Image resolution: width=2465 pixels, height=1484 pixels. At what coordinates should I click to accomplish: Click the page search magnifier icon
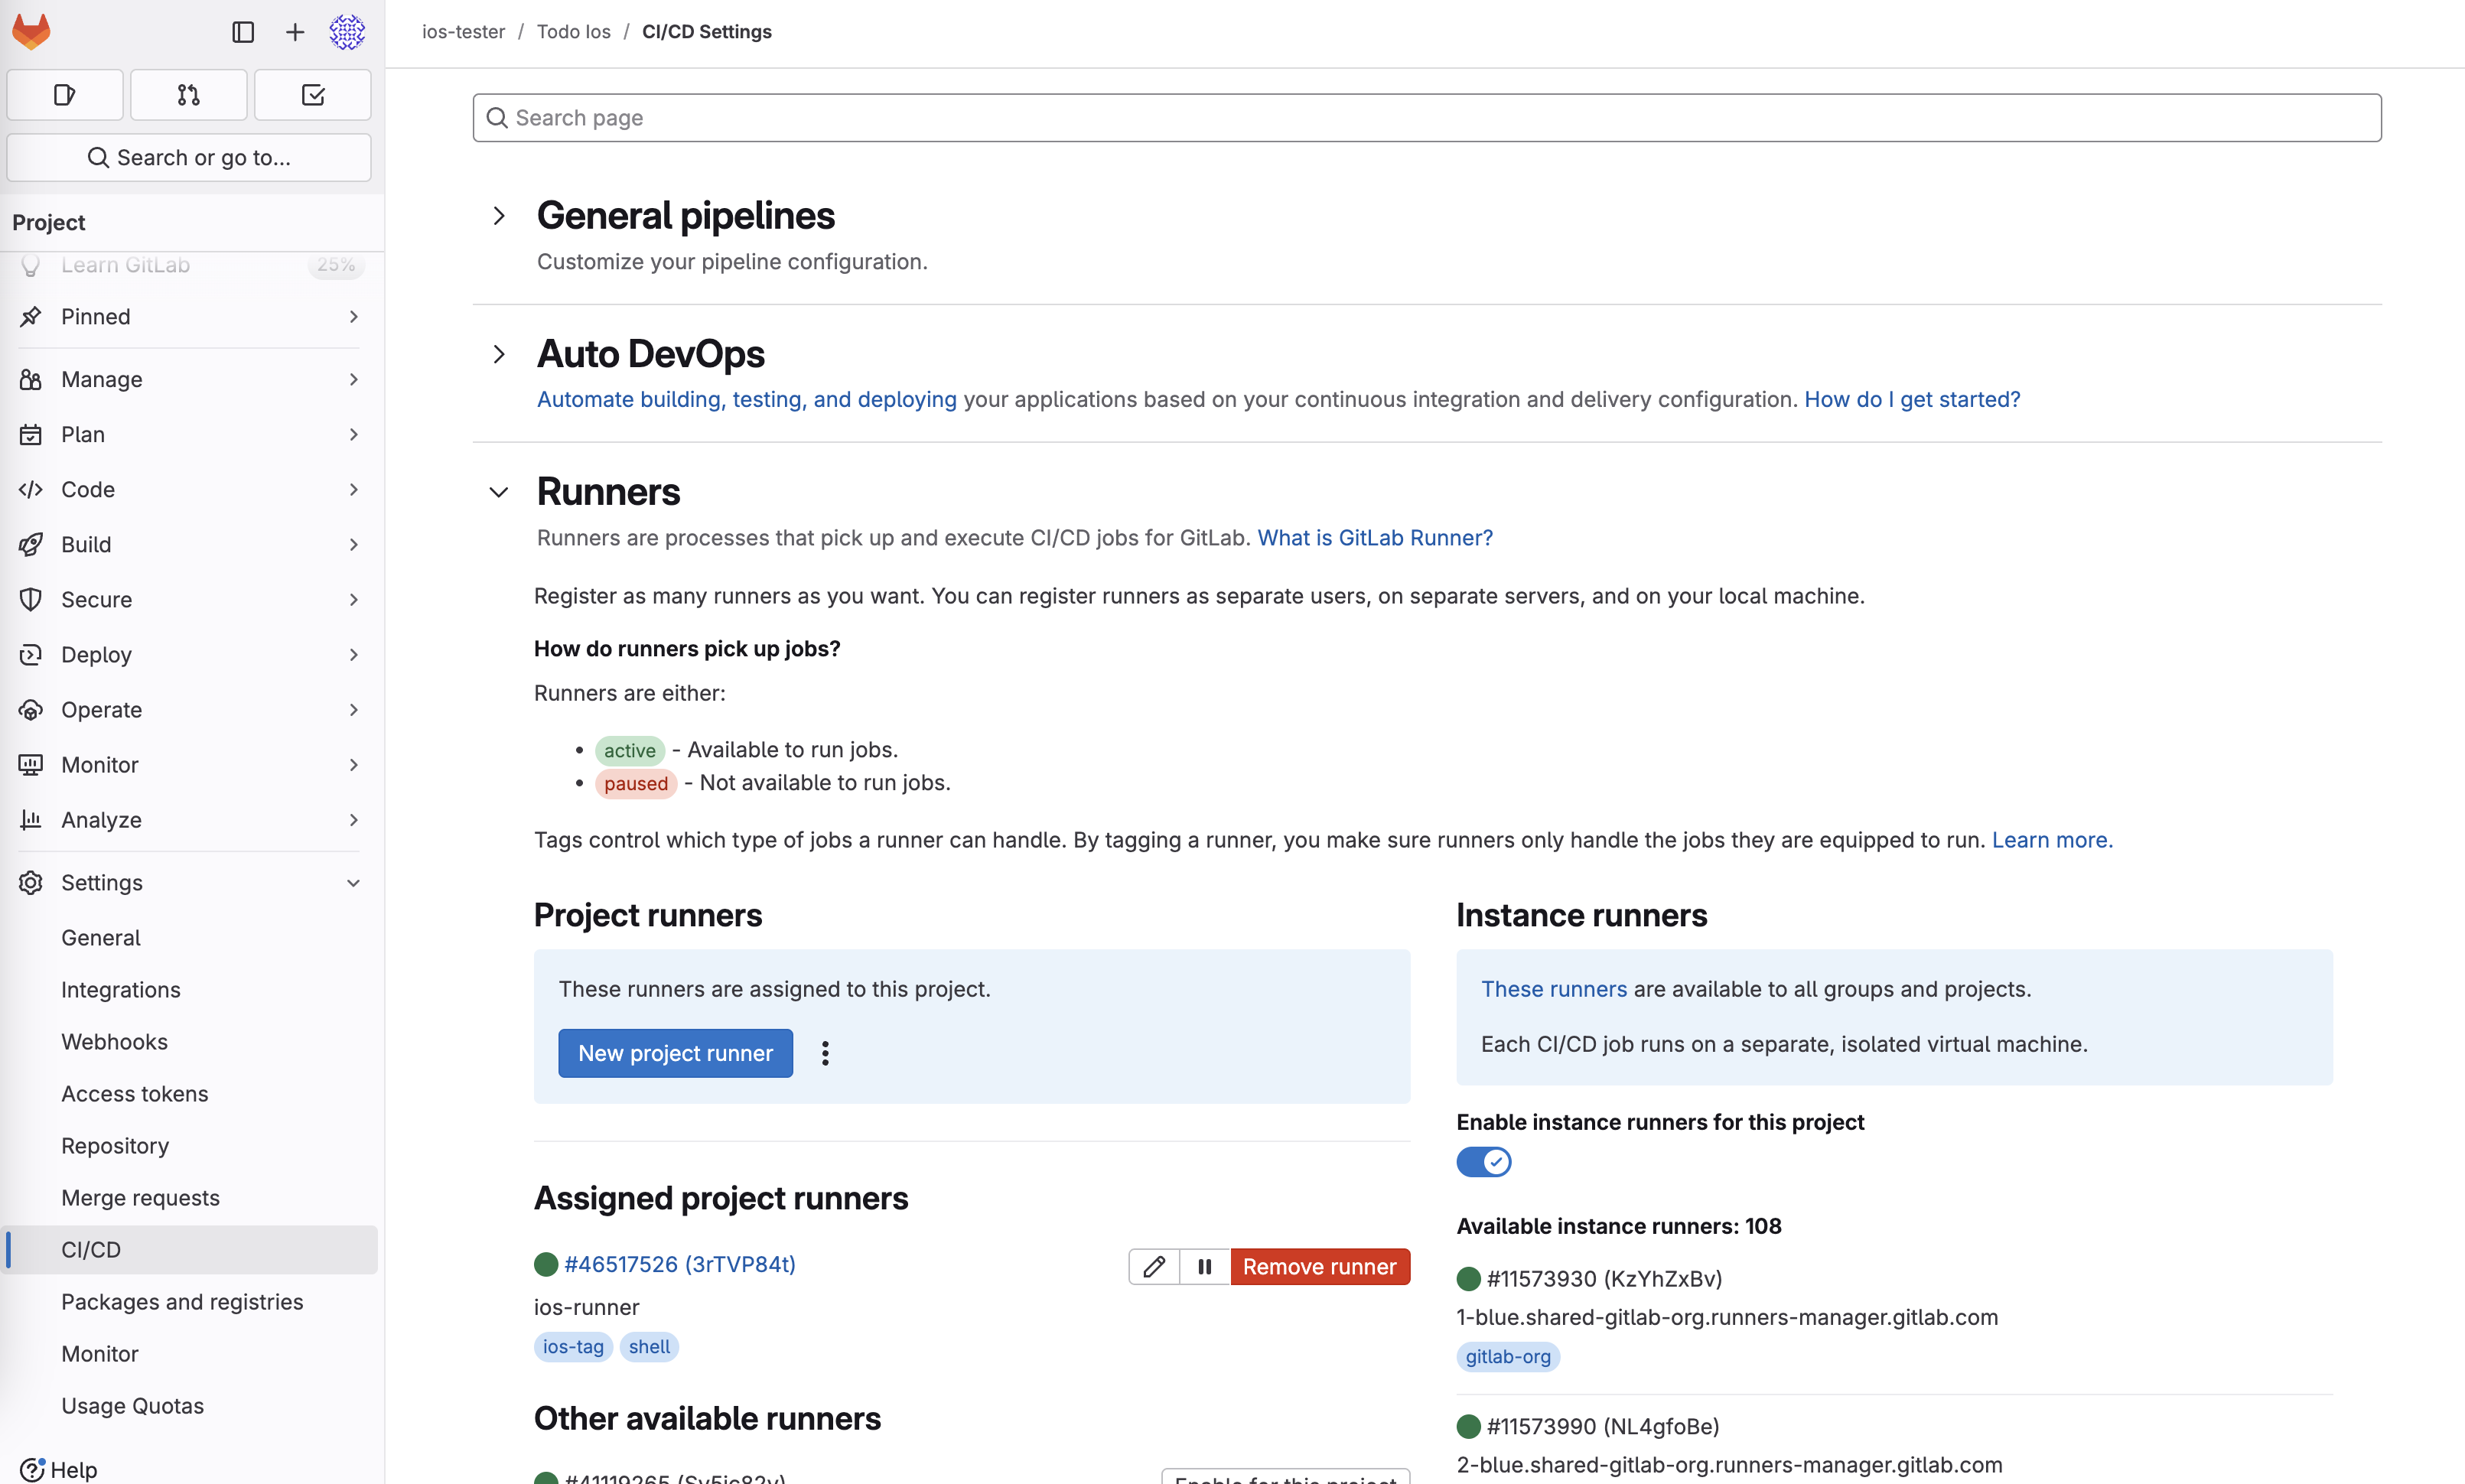click(497, 118)
